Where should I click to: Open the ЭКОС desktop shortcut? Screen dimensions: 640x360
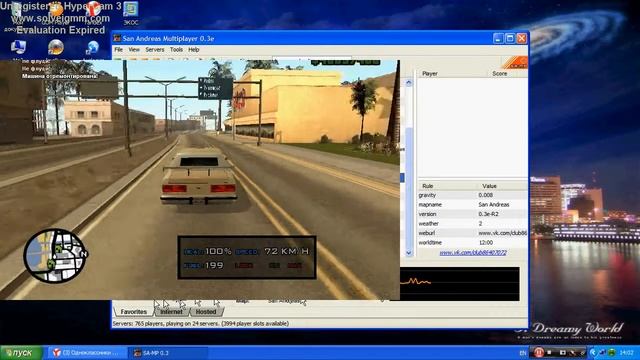[131, 13]
